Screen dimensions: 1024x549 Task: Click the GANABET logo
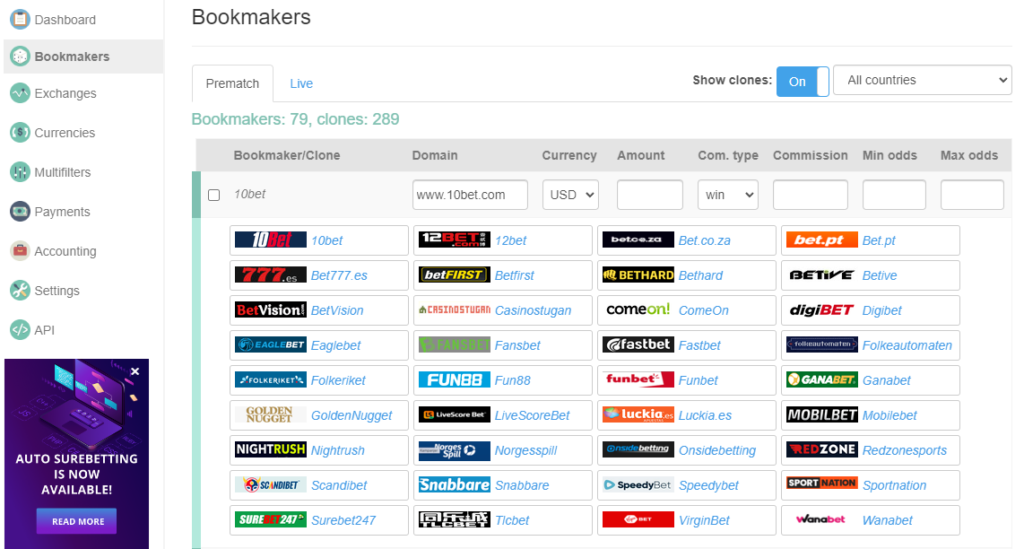(822, 380)
